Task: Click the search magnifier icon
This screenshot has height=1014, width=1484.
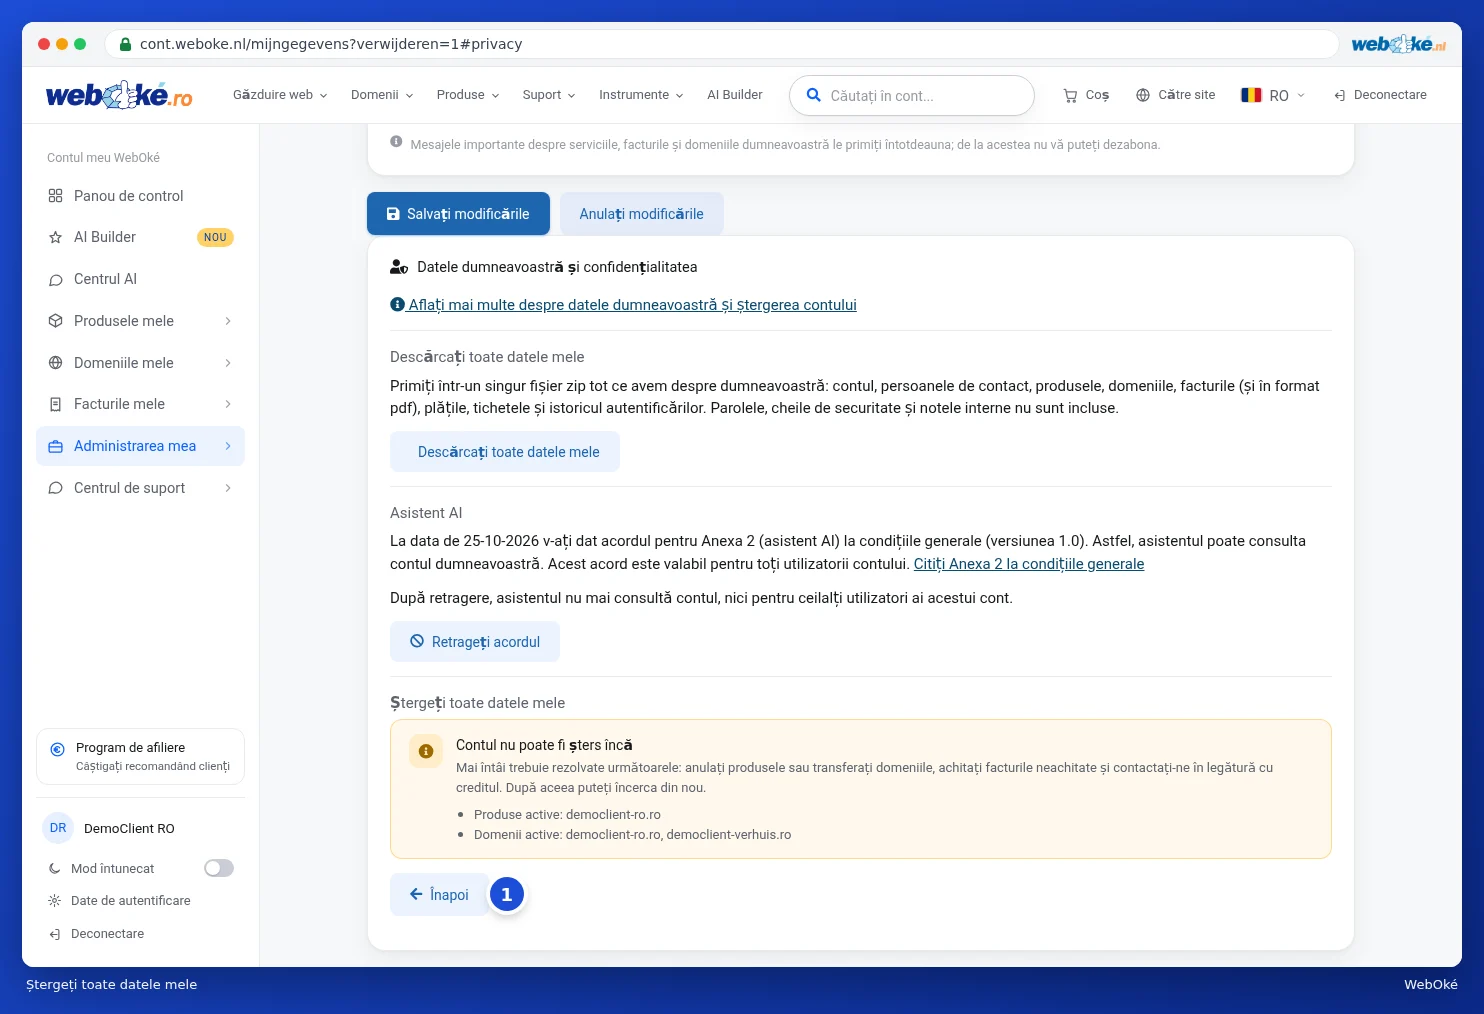Action: 814,95
